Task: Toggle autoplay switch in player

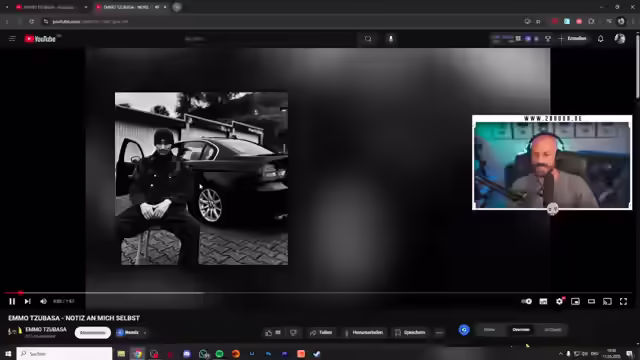Action: (527, 301)
